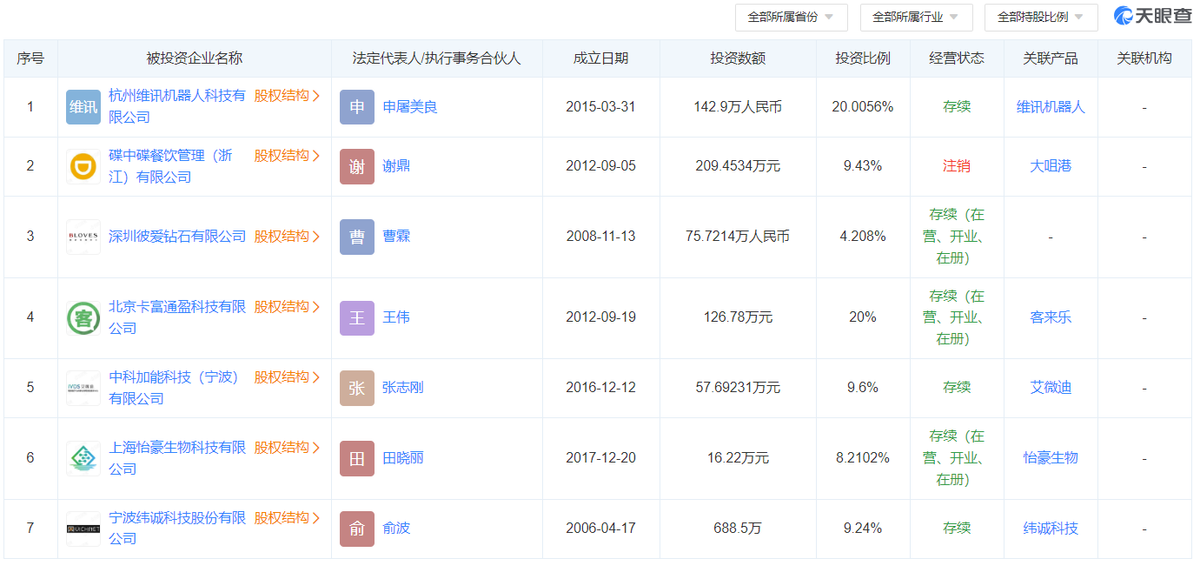
Task: Click the 上海怡豪生物 company logo
Action: (x=83, y=458)
